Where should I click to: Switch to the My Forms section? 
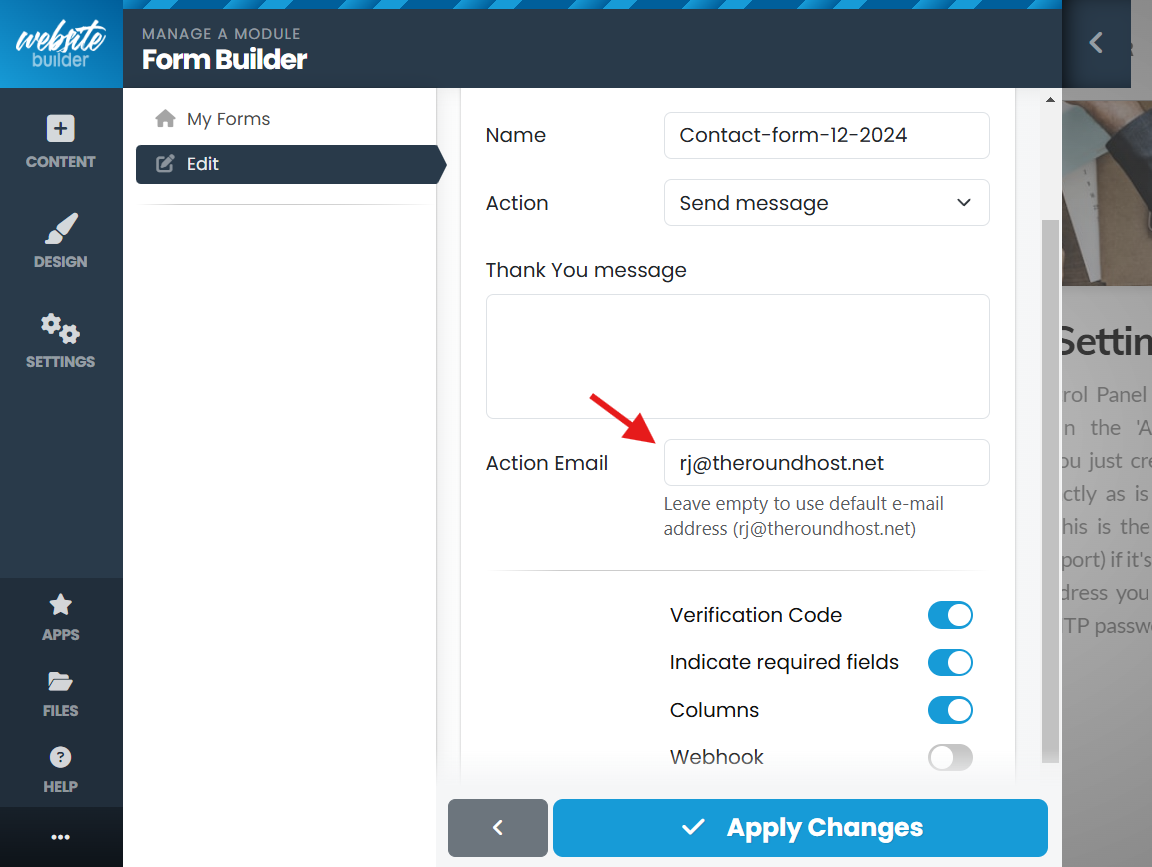click(227, 118)
